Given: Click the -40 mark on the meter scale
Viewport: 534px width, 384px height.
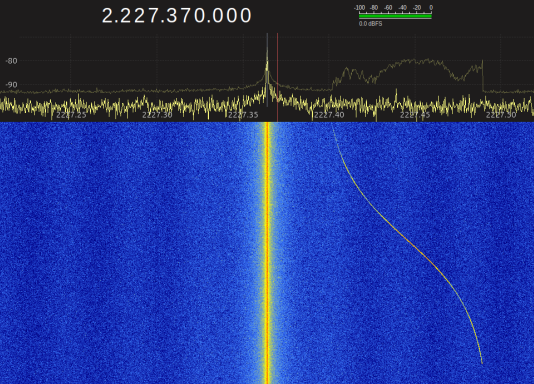Looking at the screenshot, I should [403, 7].
